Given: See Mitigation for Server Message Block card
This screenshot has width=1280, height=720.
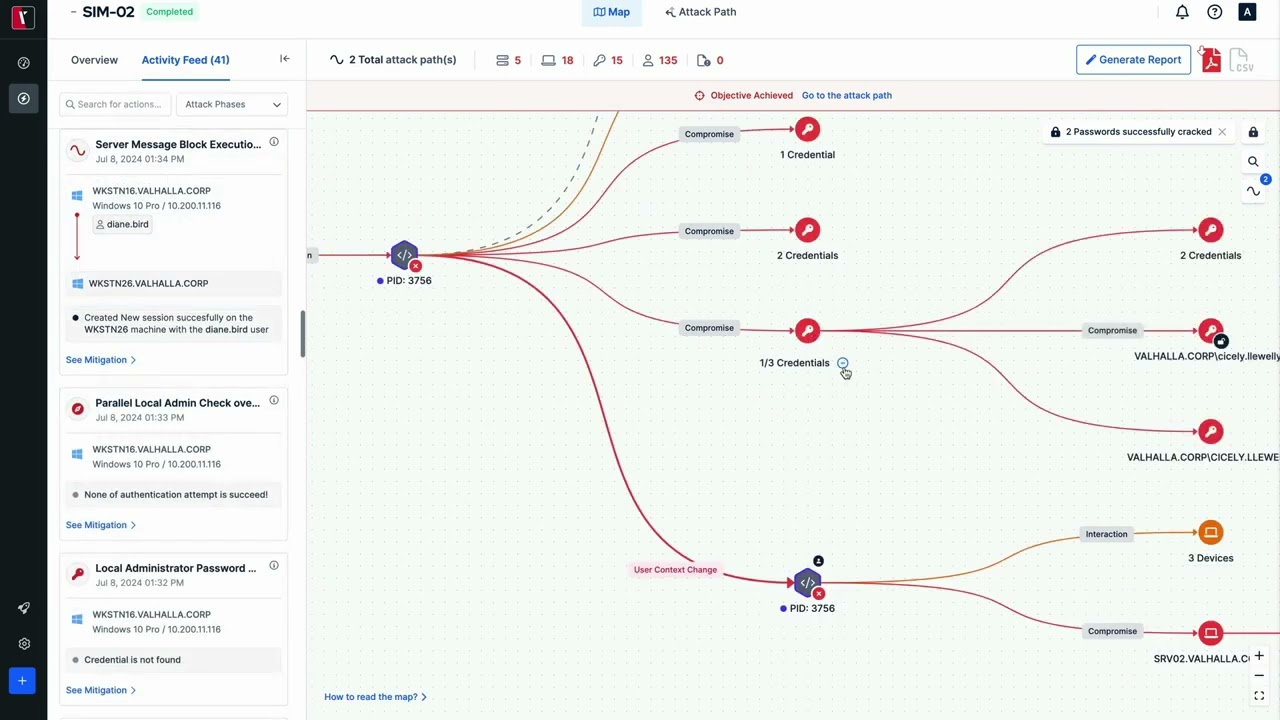Looking at the screenshot, I should click(101, 360).
